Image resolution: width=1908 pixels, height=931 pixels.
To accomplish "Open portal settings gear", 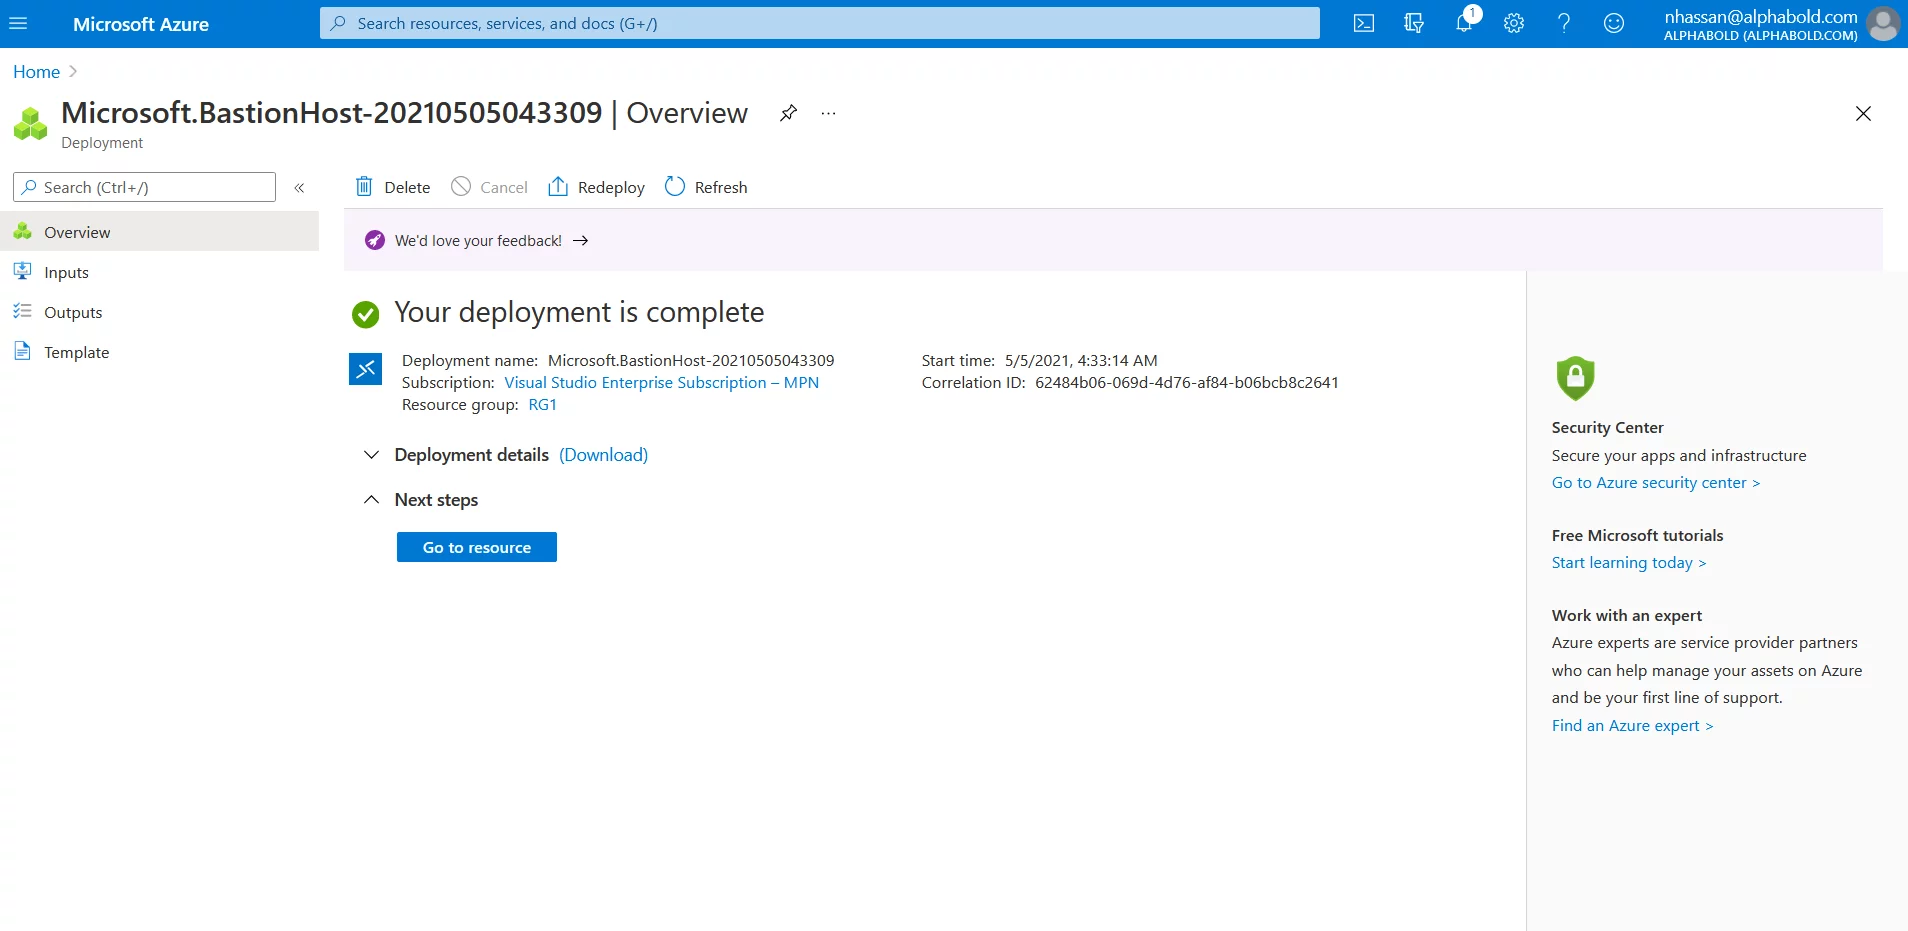I will tap(1514, 24).
